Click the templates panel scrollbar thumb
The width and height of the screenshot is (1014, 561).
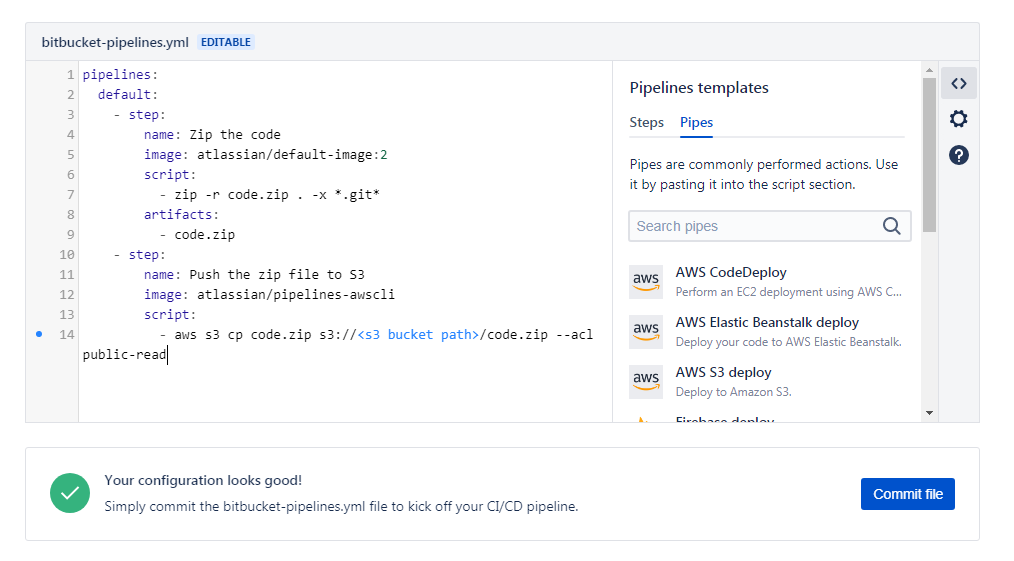(929, 154)
